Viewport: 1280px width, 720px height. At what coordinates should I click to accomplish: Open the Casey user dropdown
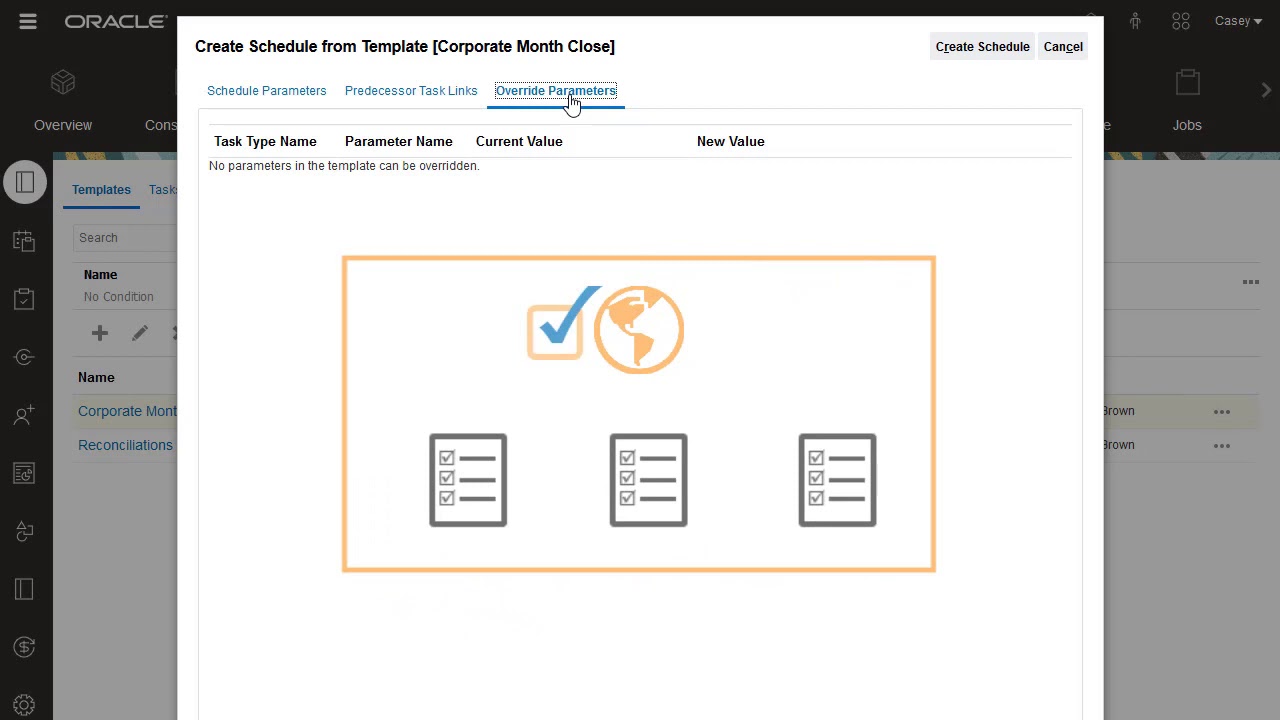click(x=1238, y=21)
